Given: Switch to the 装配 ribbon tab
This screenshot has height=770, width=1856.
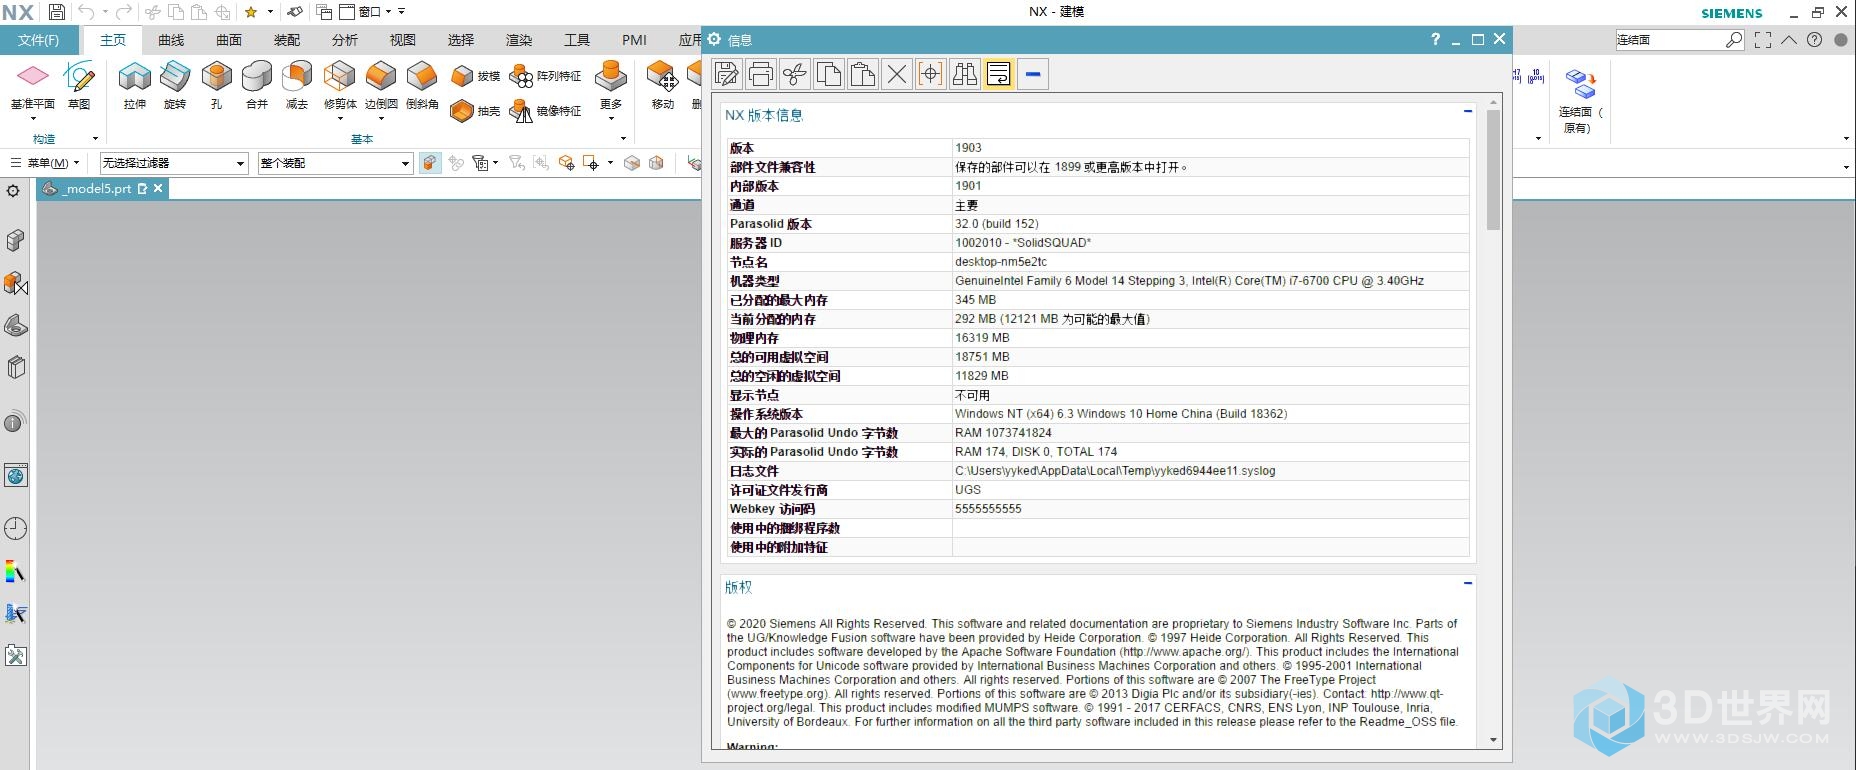Looking at the screenshot, I should [x=287, y=40].
